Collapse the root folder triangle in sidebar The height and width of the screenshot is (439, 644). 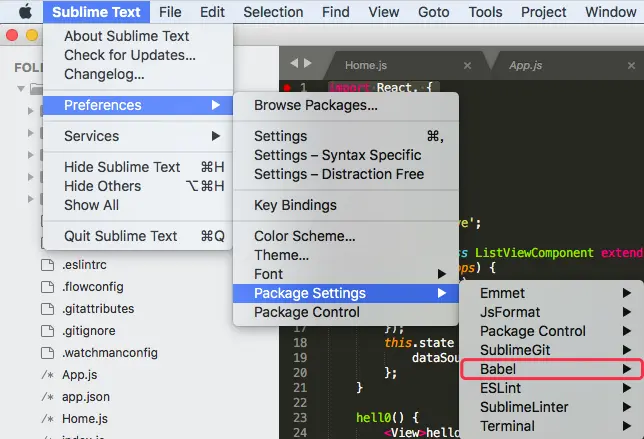pyautogui.click(x=21, y=88)
